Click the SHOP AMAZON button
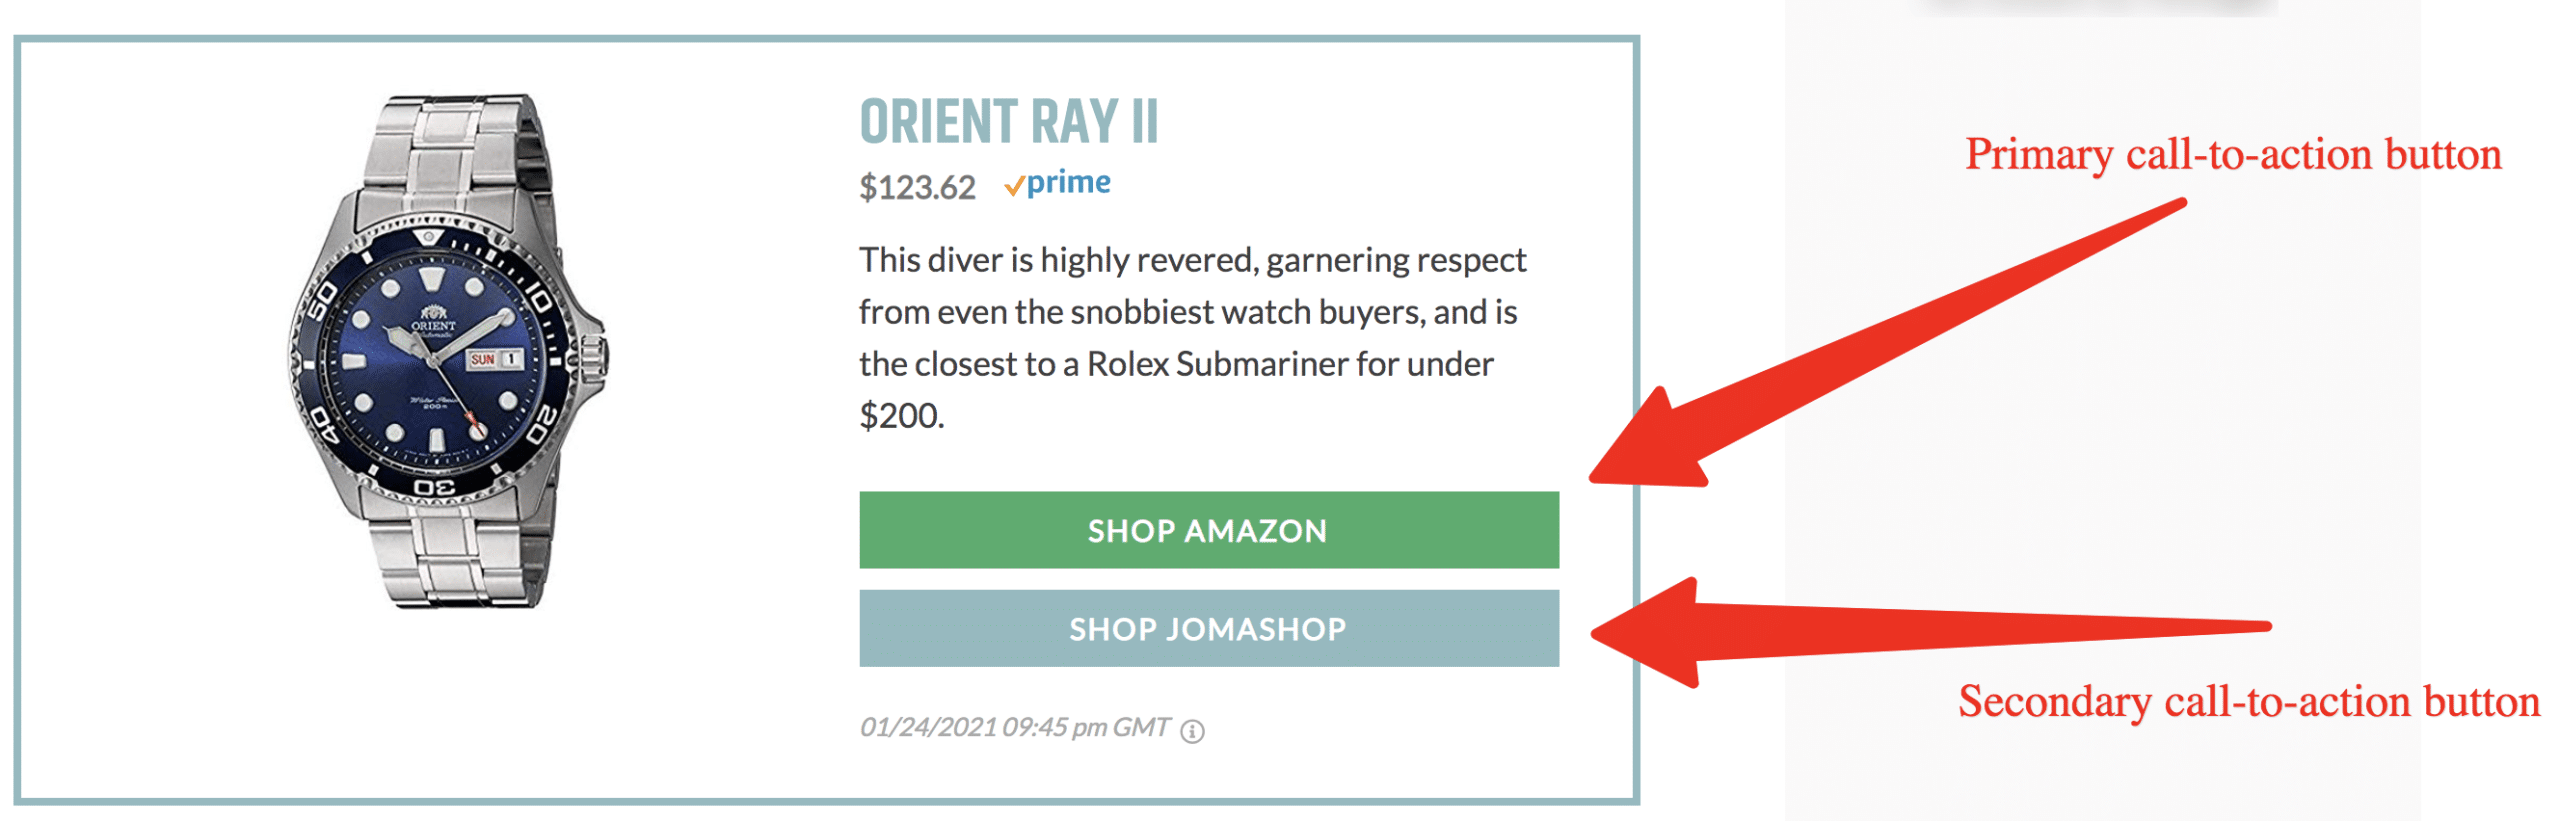Viewport: 2560px width, 821px height. (x=1208, y=530)
